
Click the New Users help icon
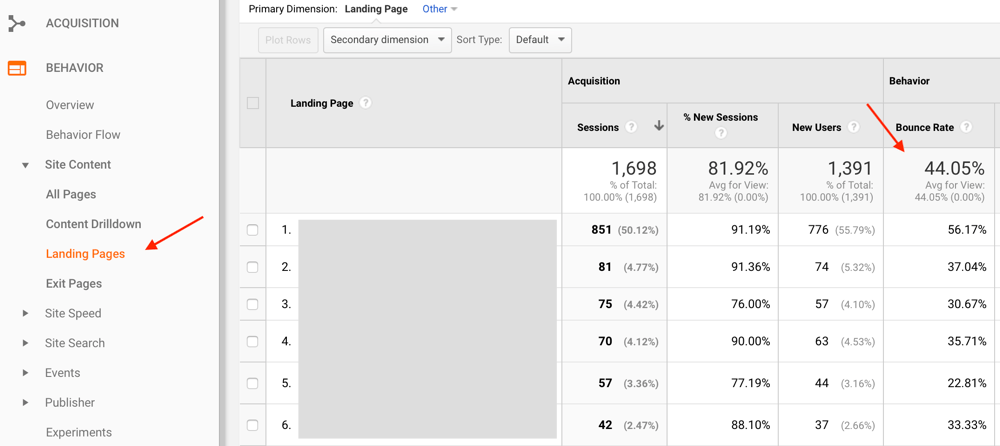[853, 127]
